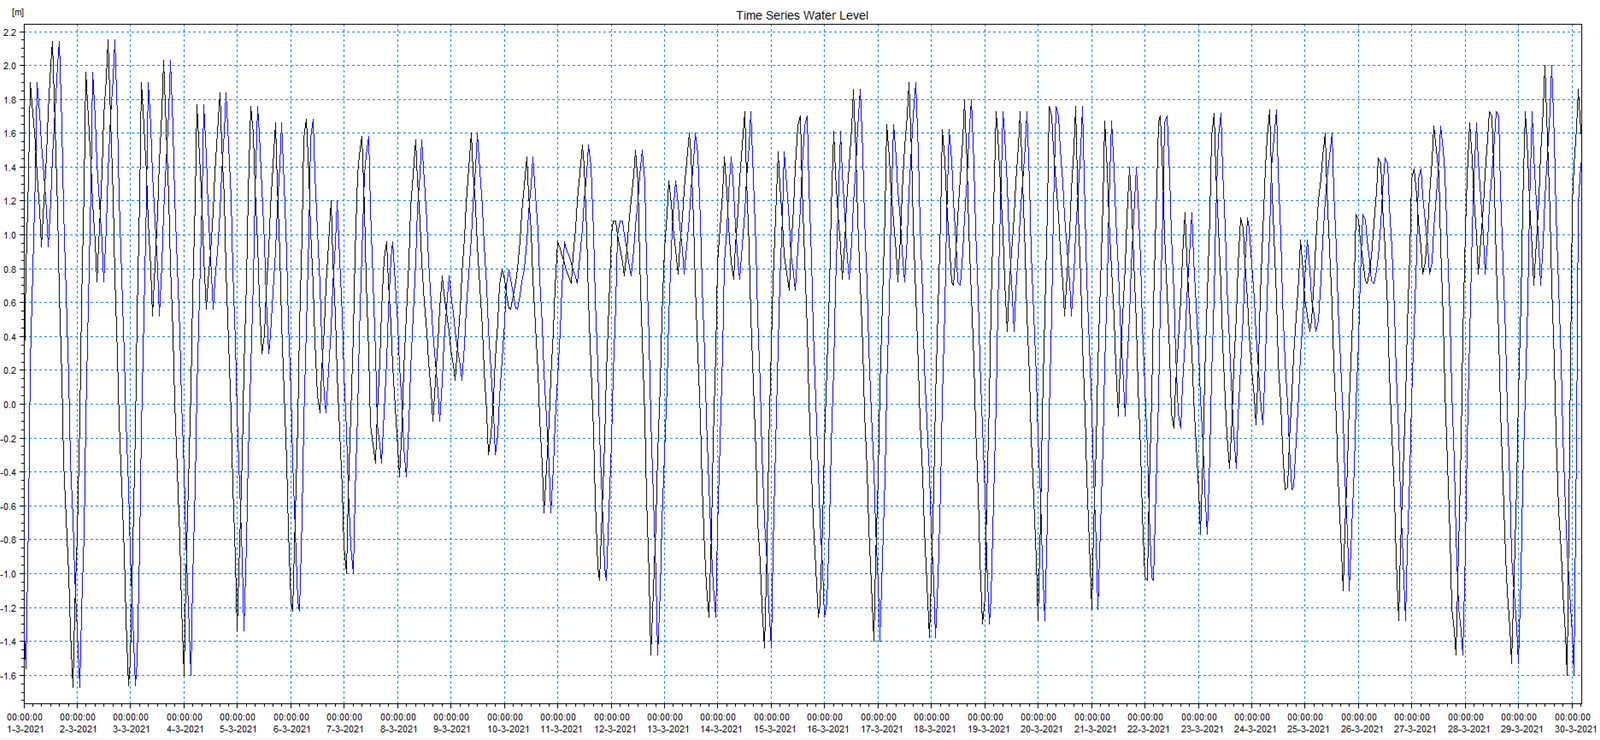Click the -1.0 y-axis tick label
This screenshot has height=740, width=1600.
pos(9,574)
